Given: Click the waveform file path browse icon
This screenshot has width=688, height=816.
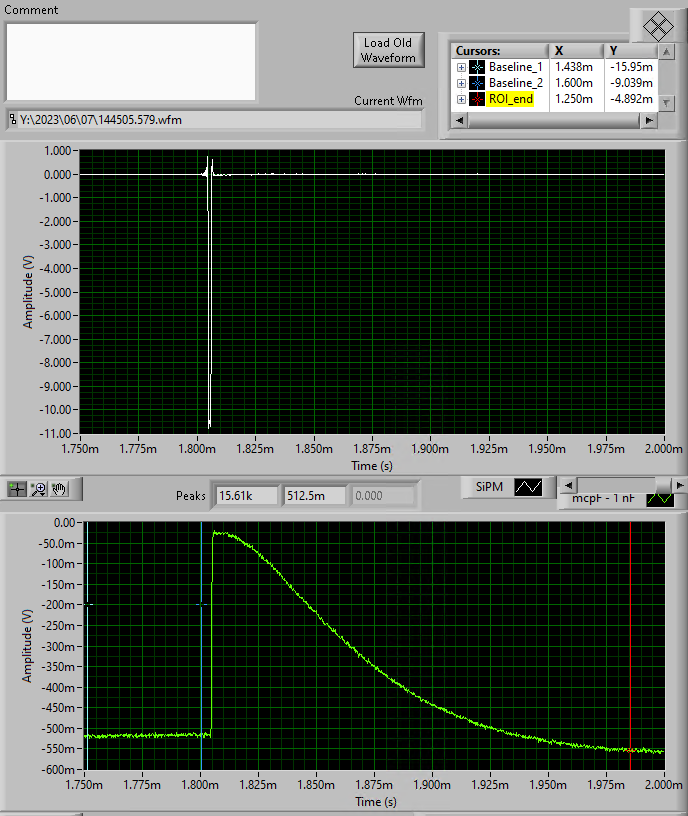Looking at the screenshot, I should coord(13,120).
